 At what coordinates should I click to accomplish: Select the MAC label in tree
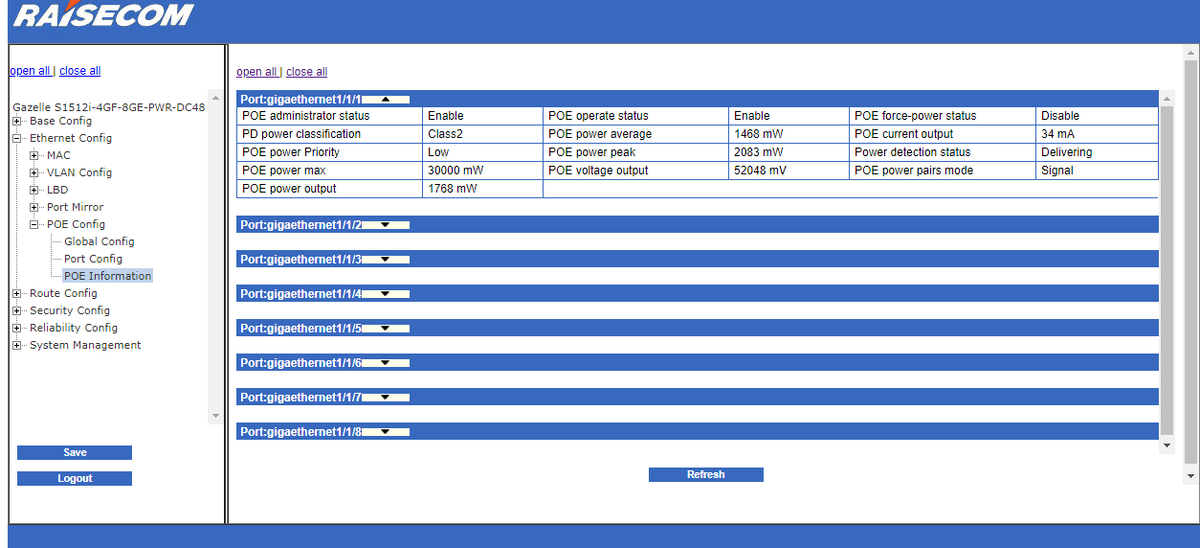coord(59,155)
